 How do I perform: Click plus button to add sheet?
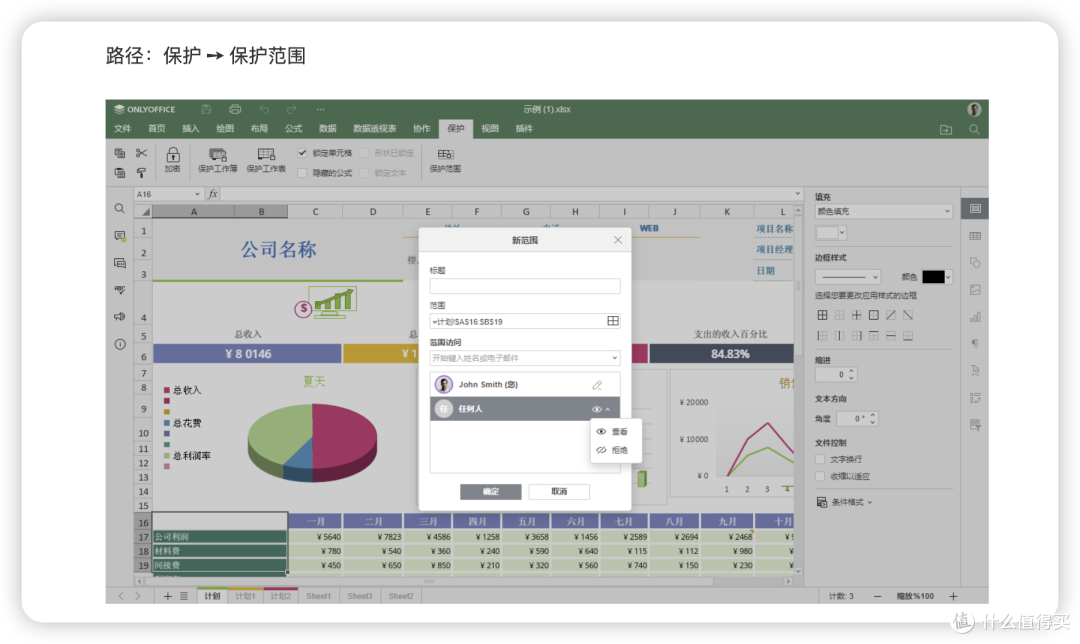pos(167,596)
